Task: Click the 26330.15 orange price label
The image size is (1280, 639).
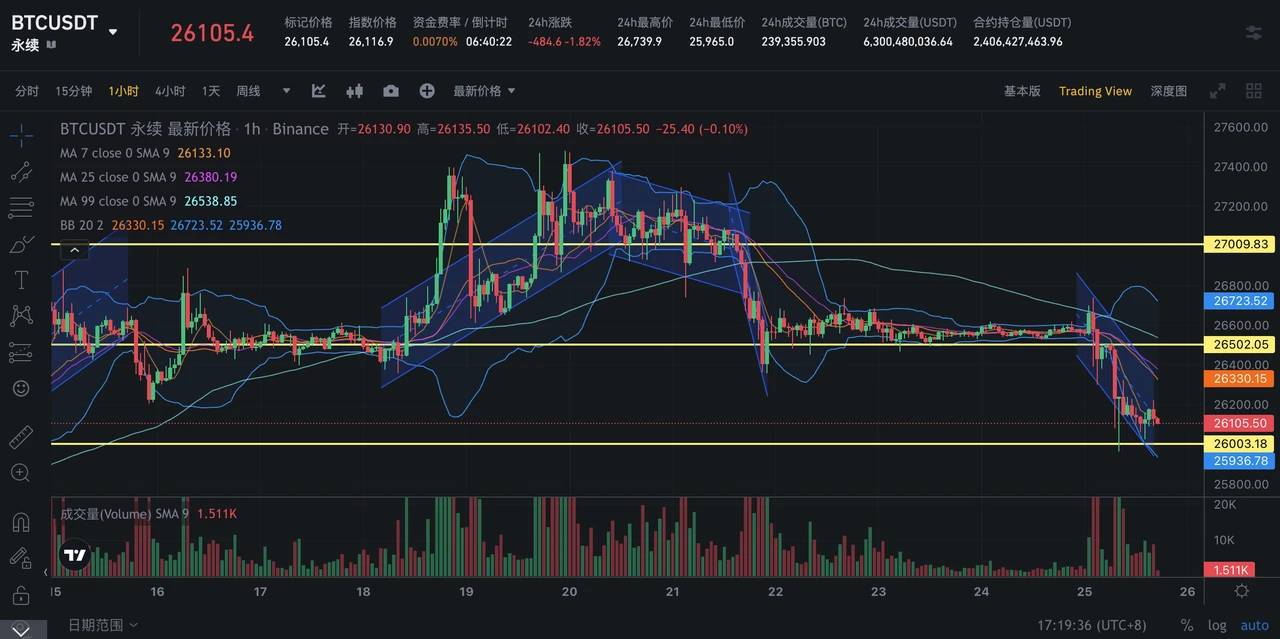Action: (x=1241, y=379)
